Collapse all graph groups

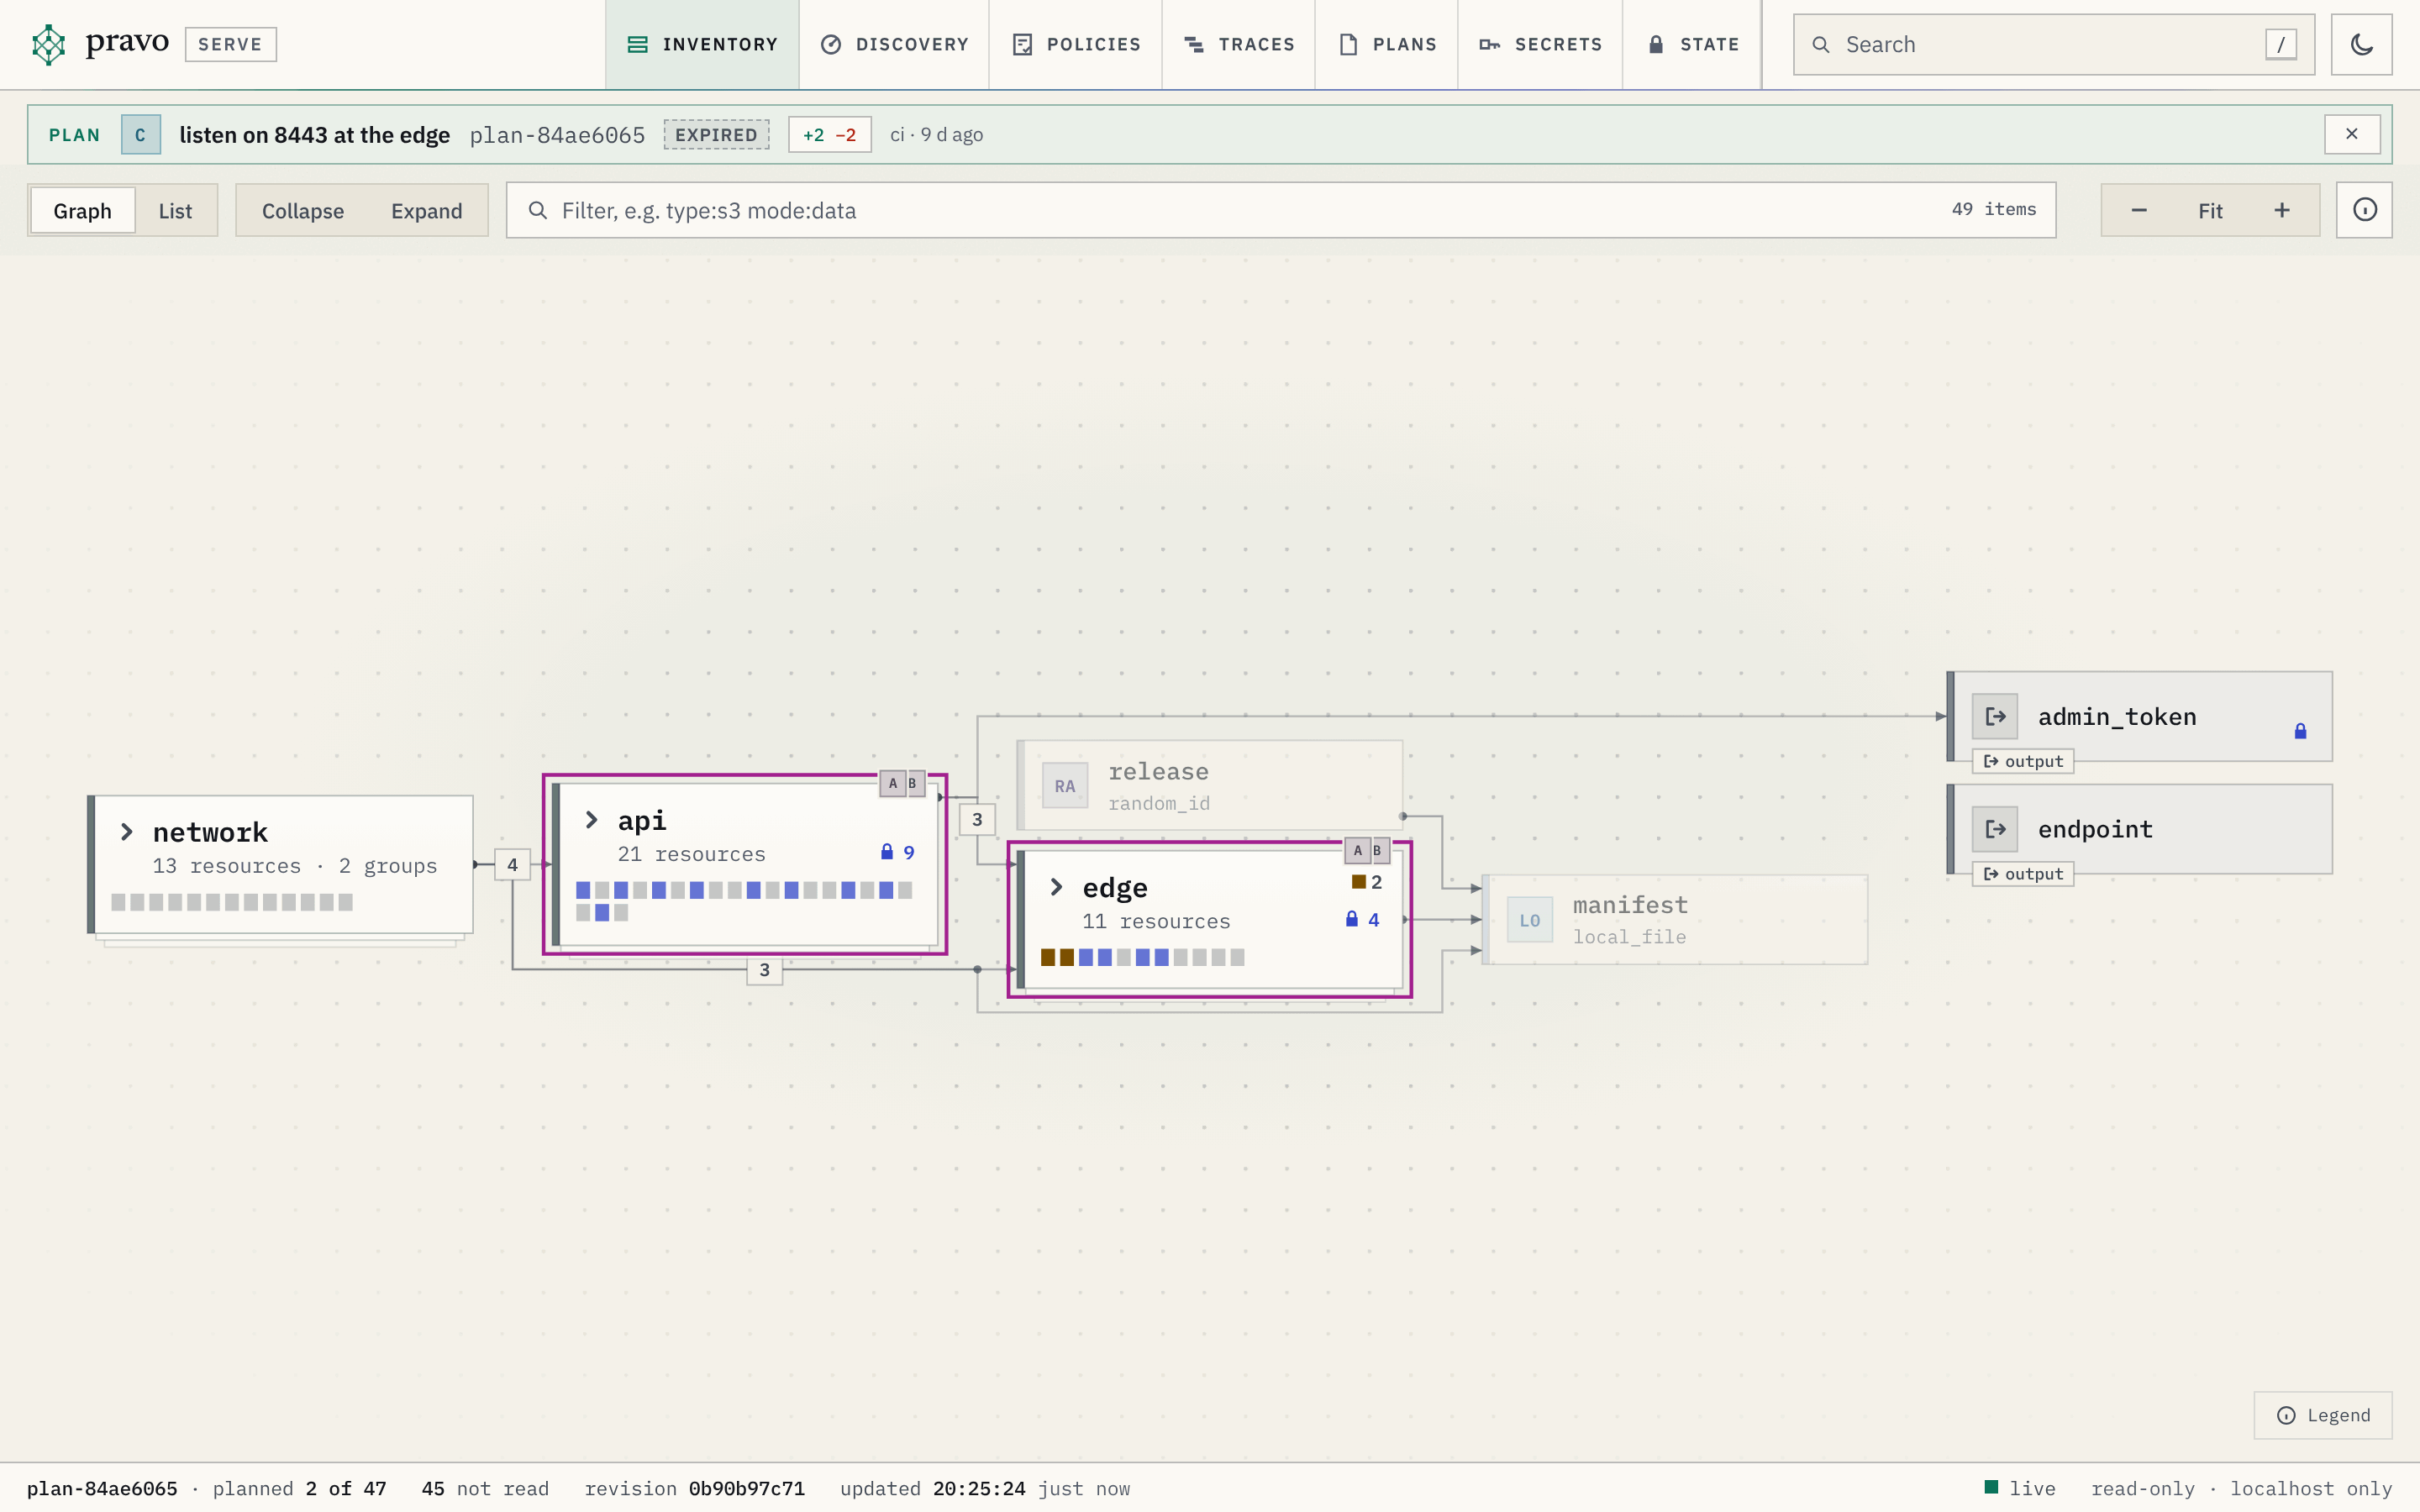coord(303,210)
